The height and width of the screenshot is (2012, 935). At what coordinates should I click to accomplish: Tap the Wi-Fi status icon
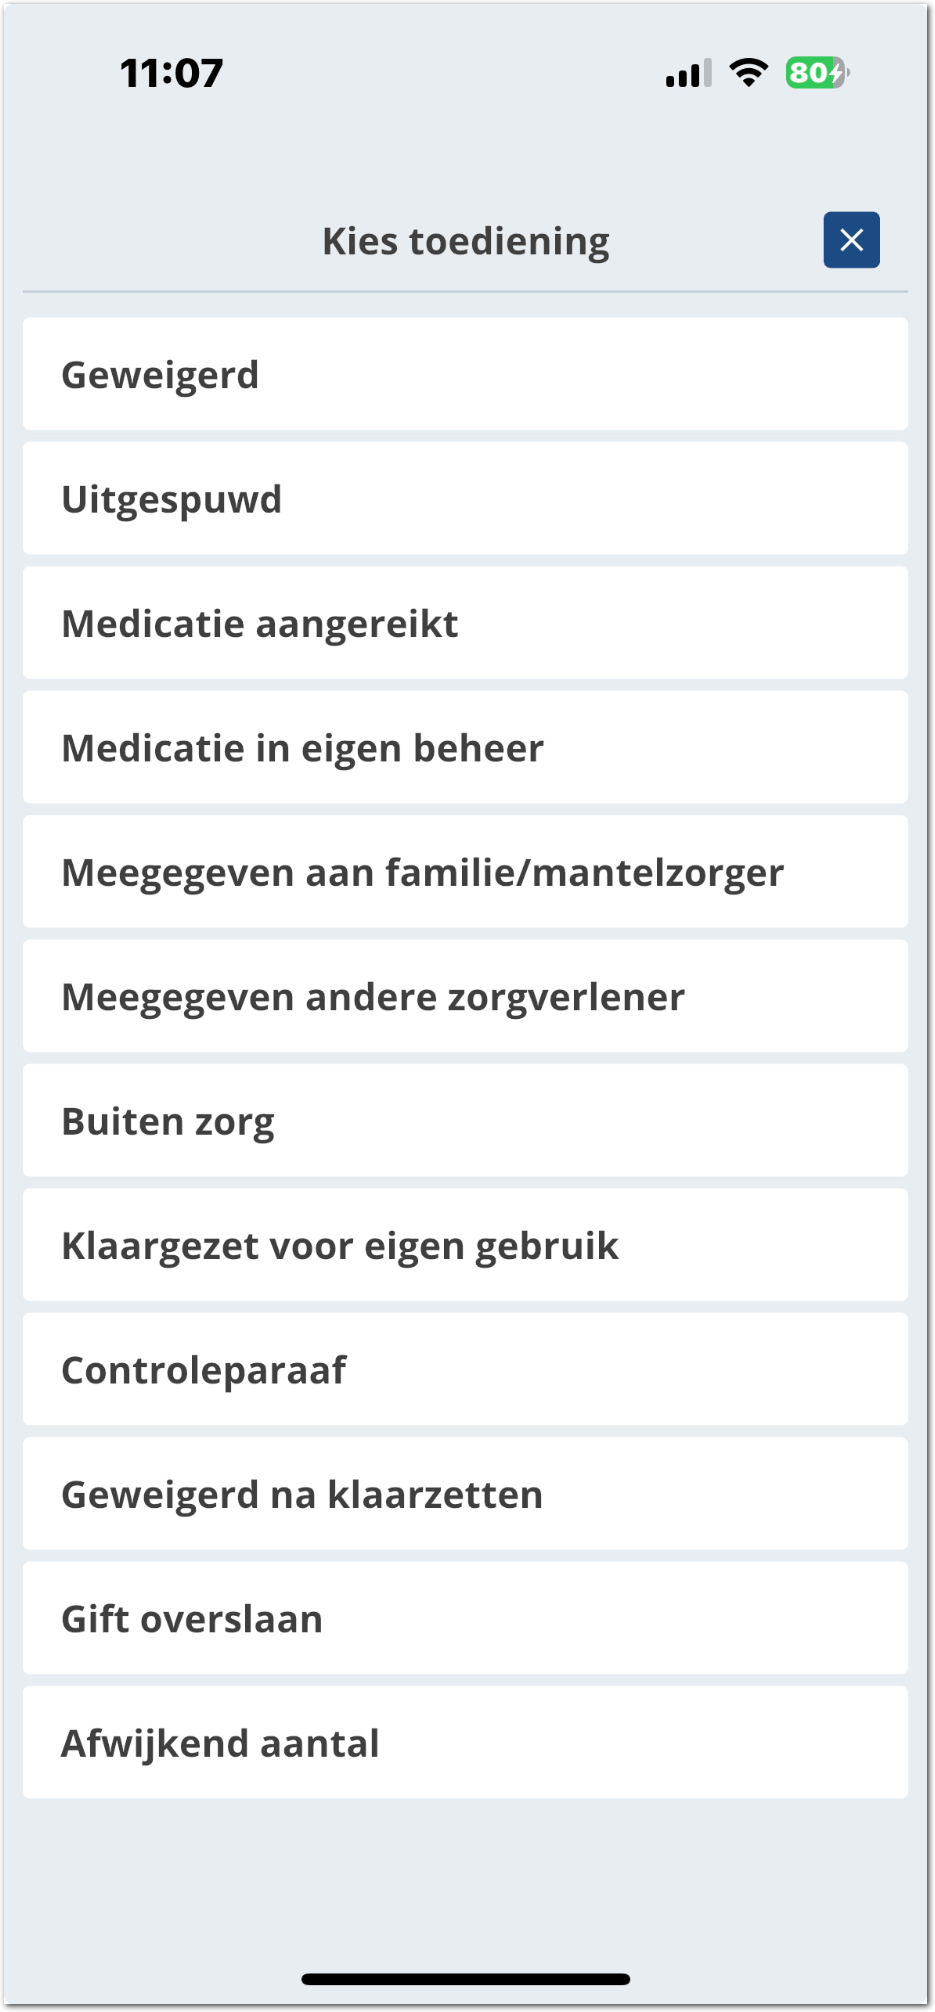[x=748, y=73]
